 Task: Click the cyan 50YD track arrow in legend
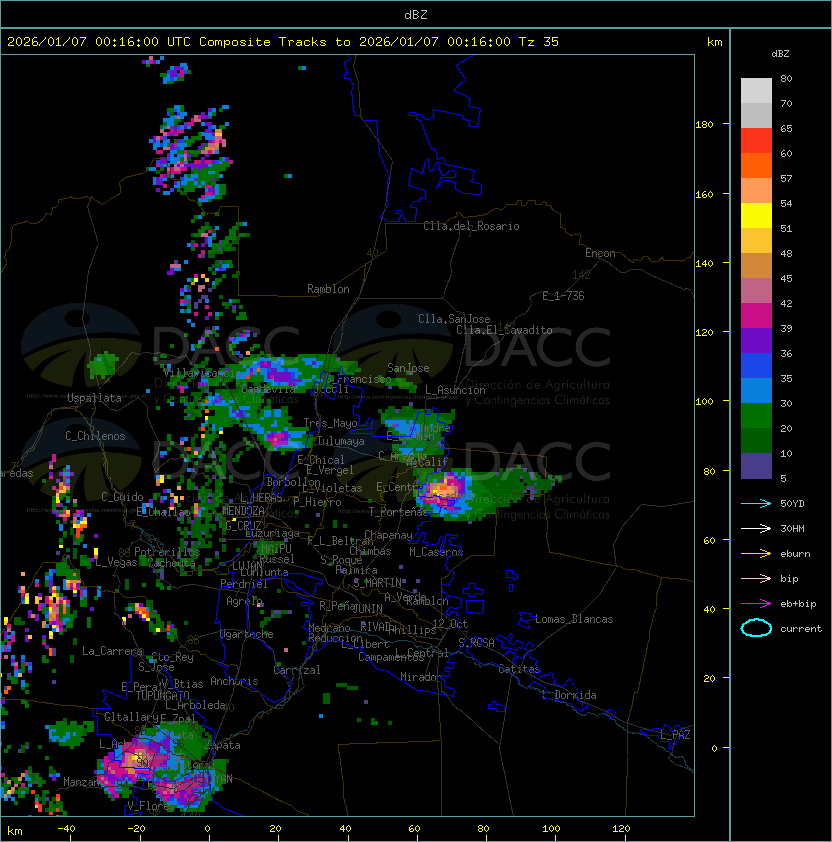pyautogui.click(x=756, y=503)
